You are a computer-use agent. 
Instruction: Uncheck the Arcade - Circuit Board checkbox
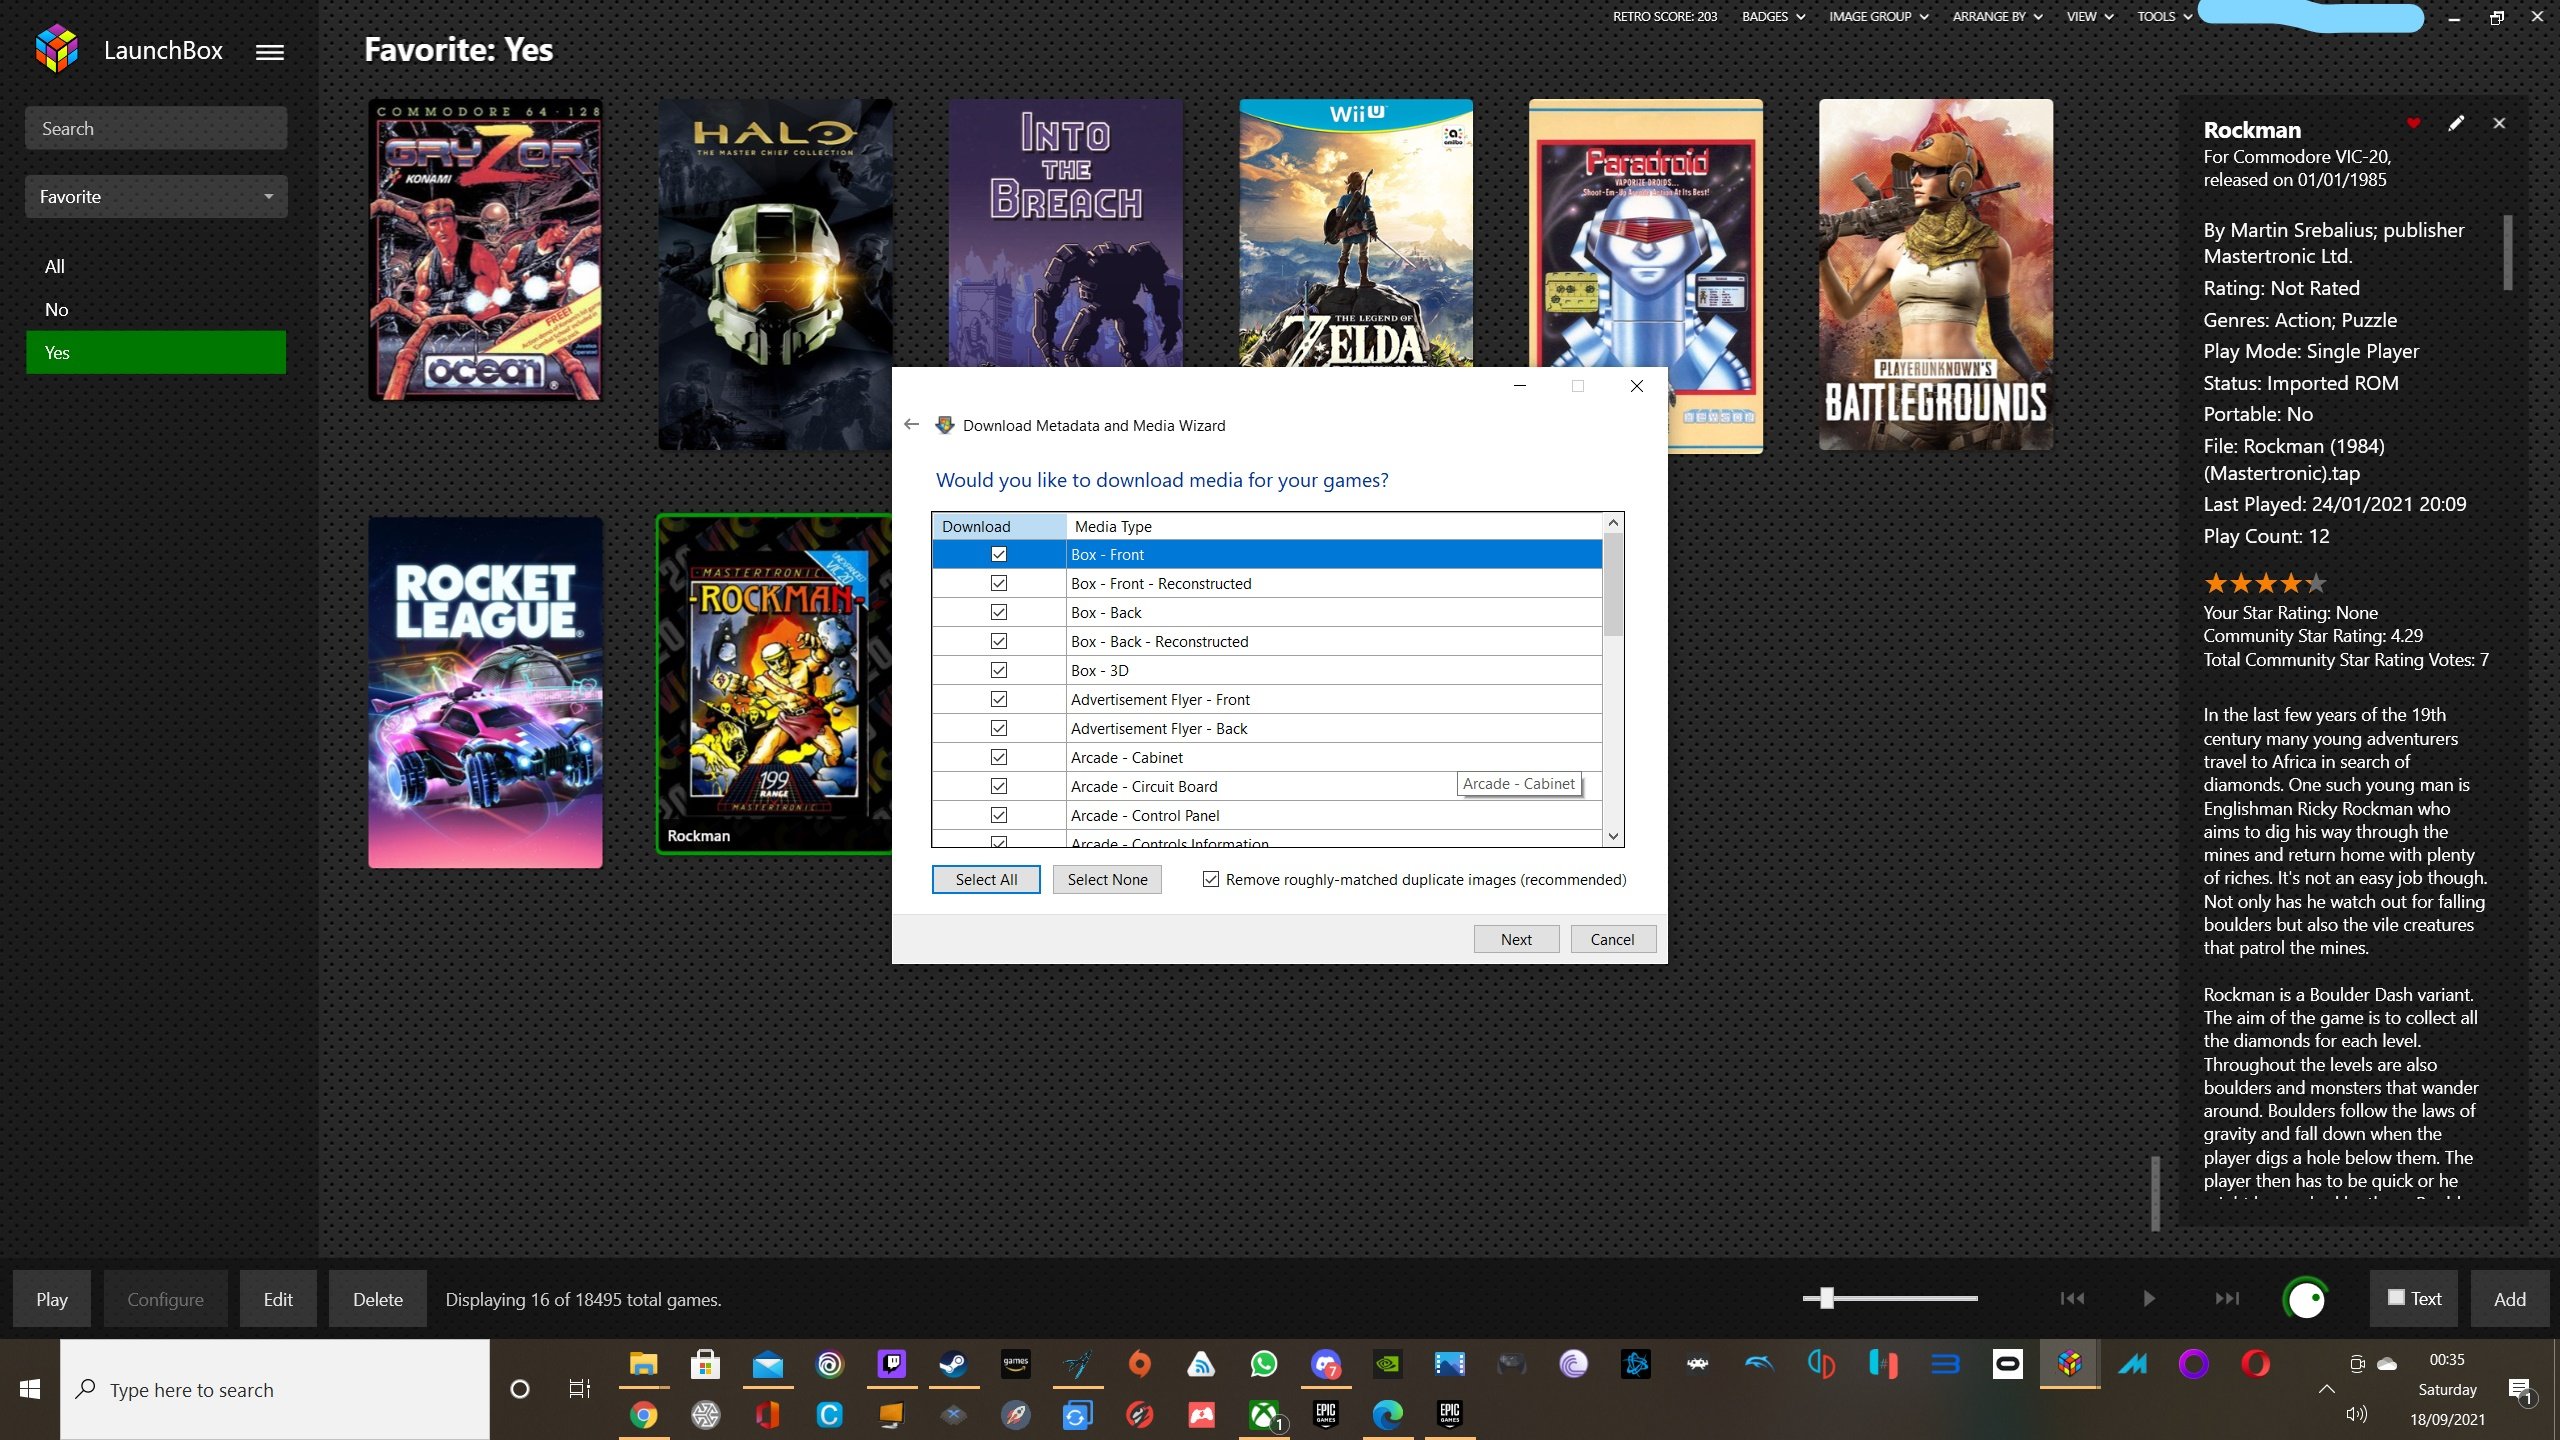[x=998, y=786]
